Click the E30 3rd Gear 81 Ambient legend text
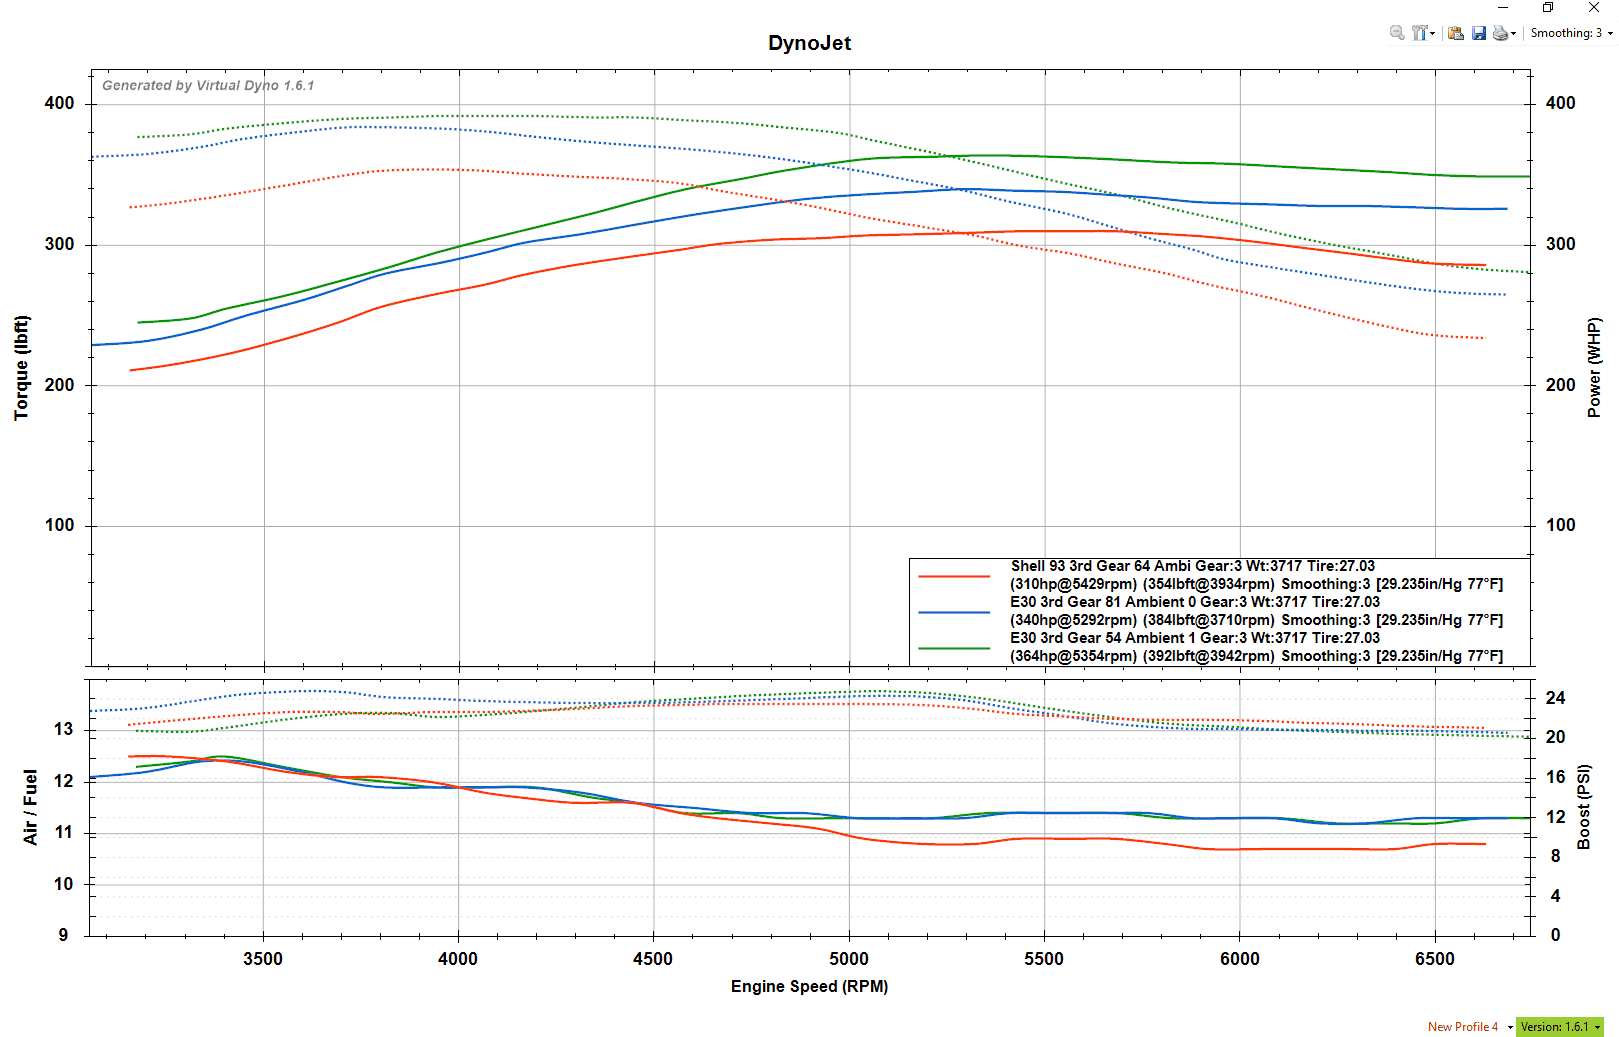 point(1194,602)
